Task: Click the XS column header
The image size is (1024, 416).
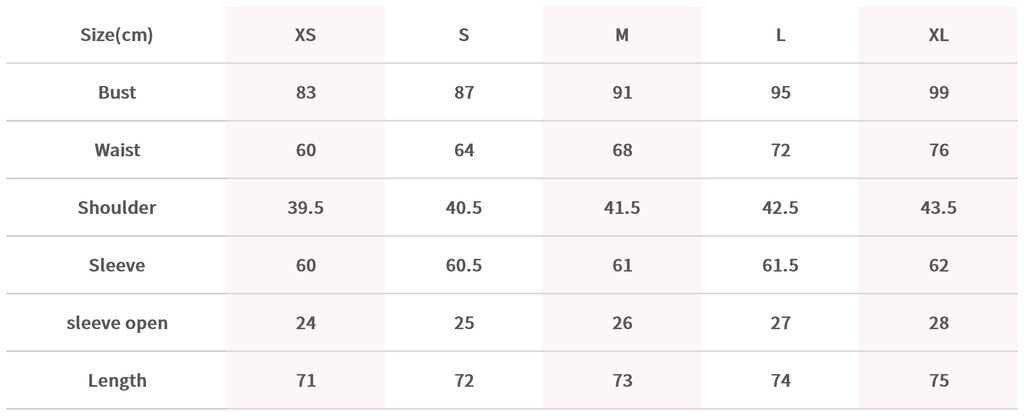Action: point(305,35)
